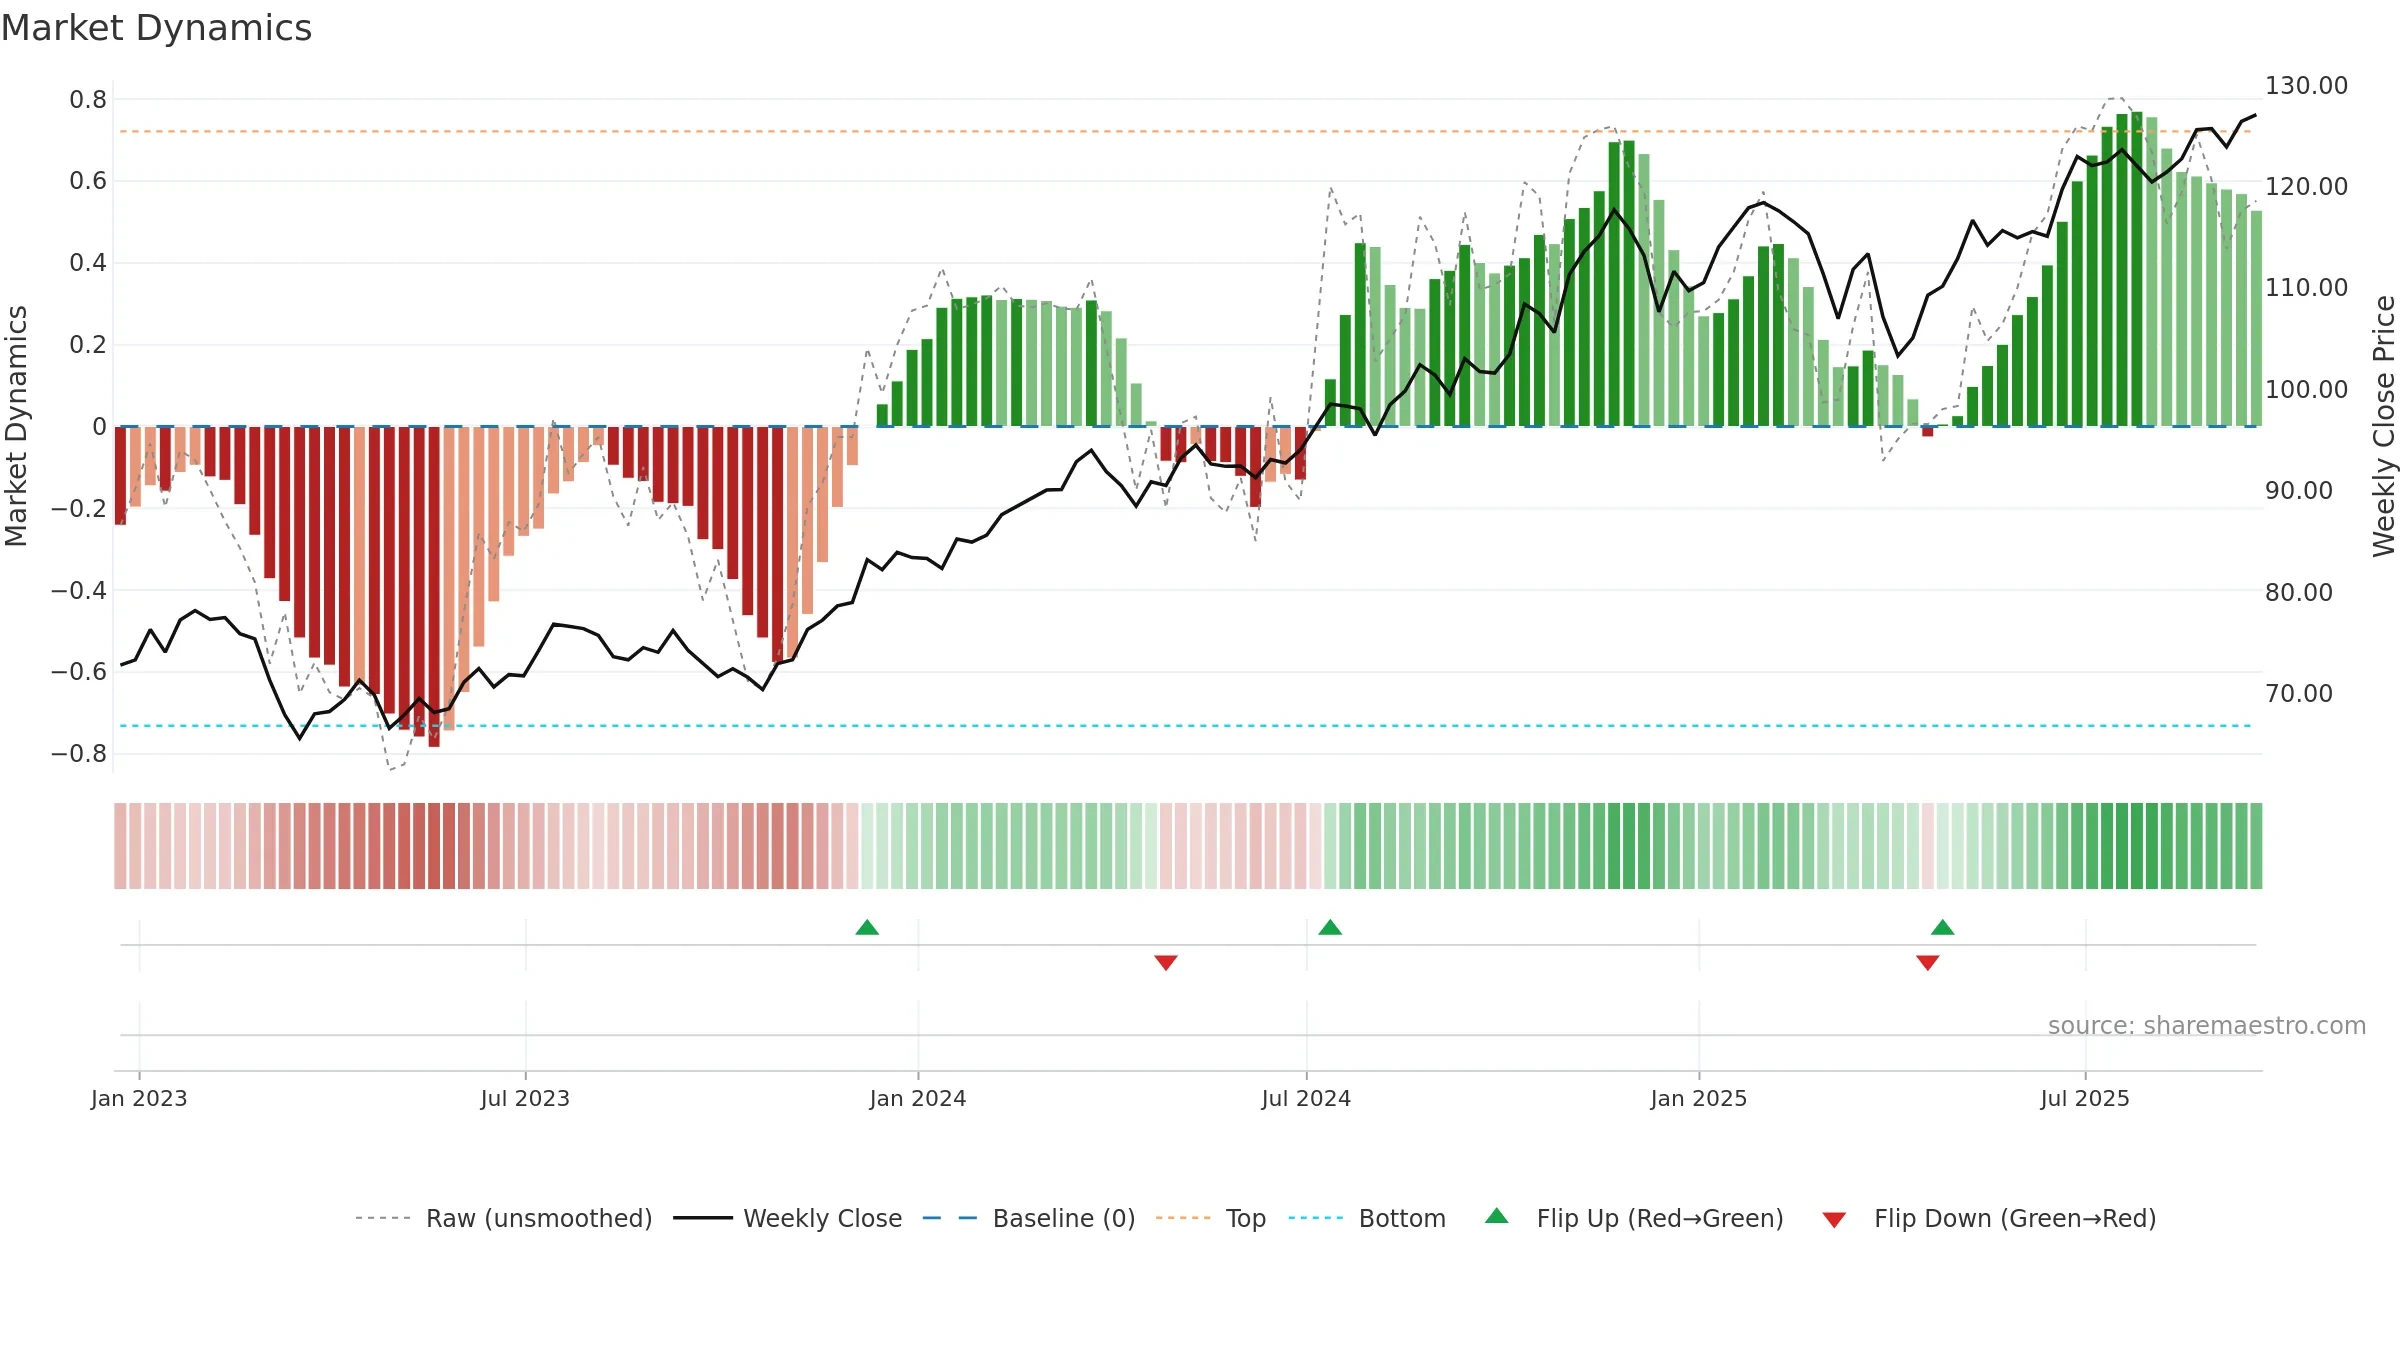
Task: Click the Raw (unsmoothed) legend entry
Action: click(x=504, y=1218)
